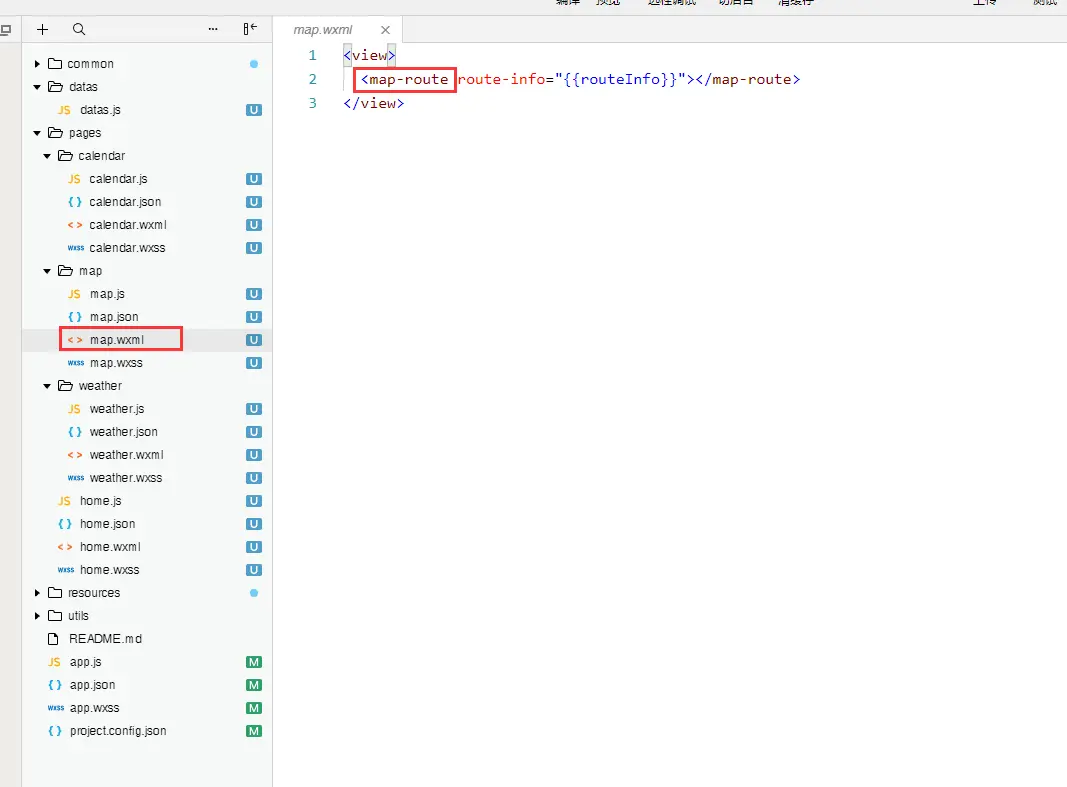The image size is (1067, 787).
Task: Click the U badge beside weather.json
Action: 254,432
